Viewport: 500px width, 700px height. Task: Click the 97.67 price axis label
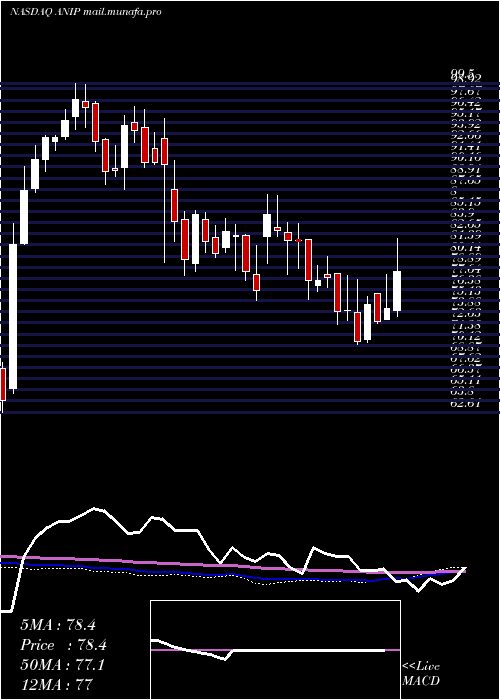pos(464,92)
